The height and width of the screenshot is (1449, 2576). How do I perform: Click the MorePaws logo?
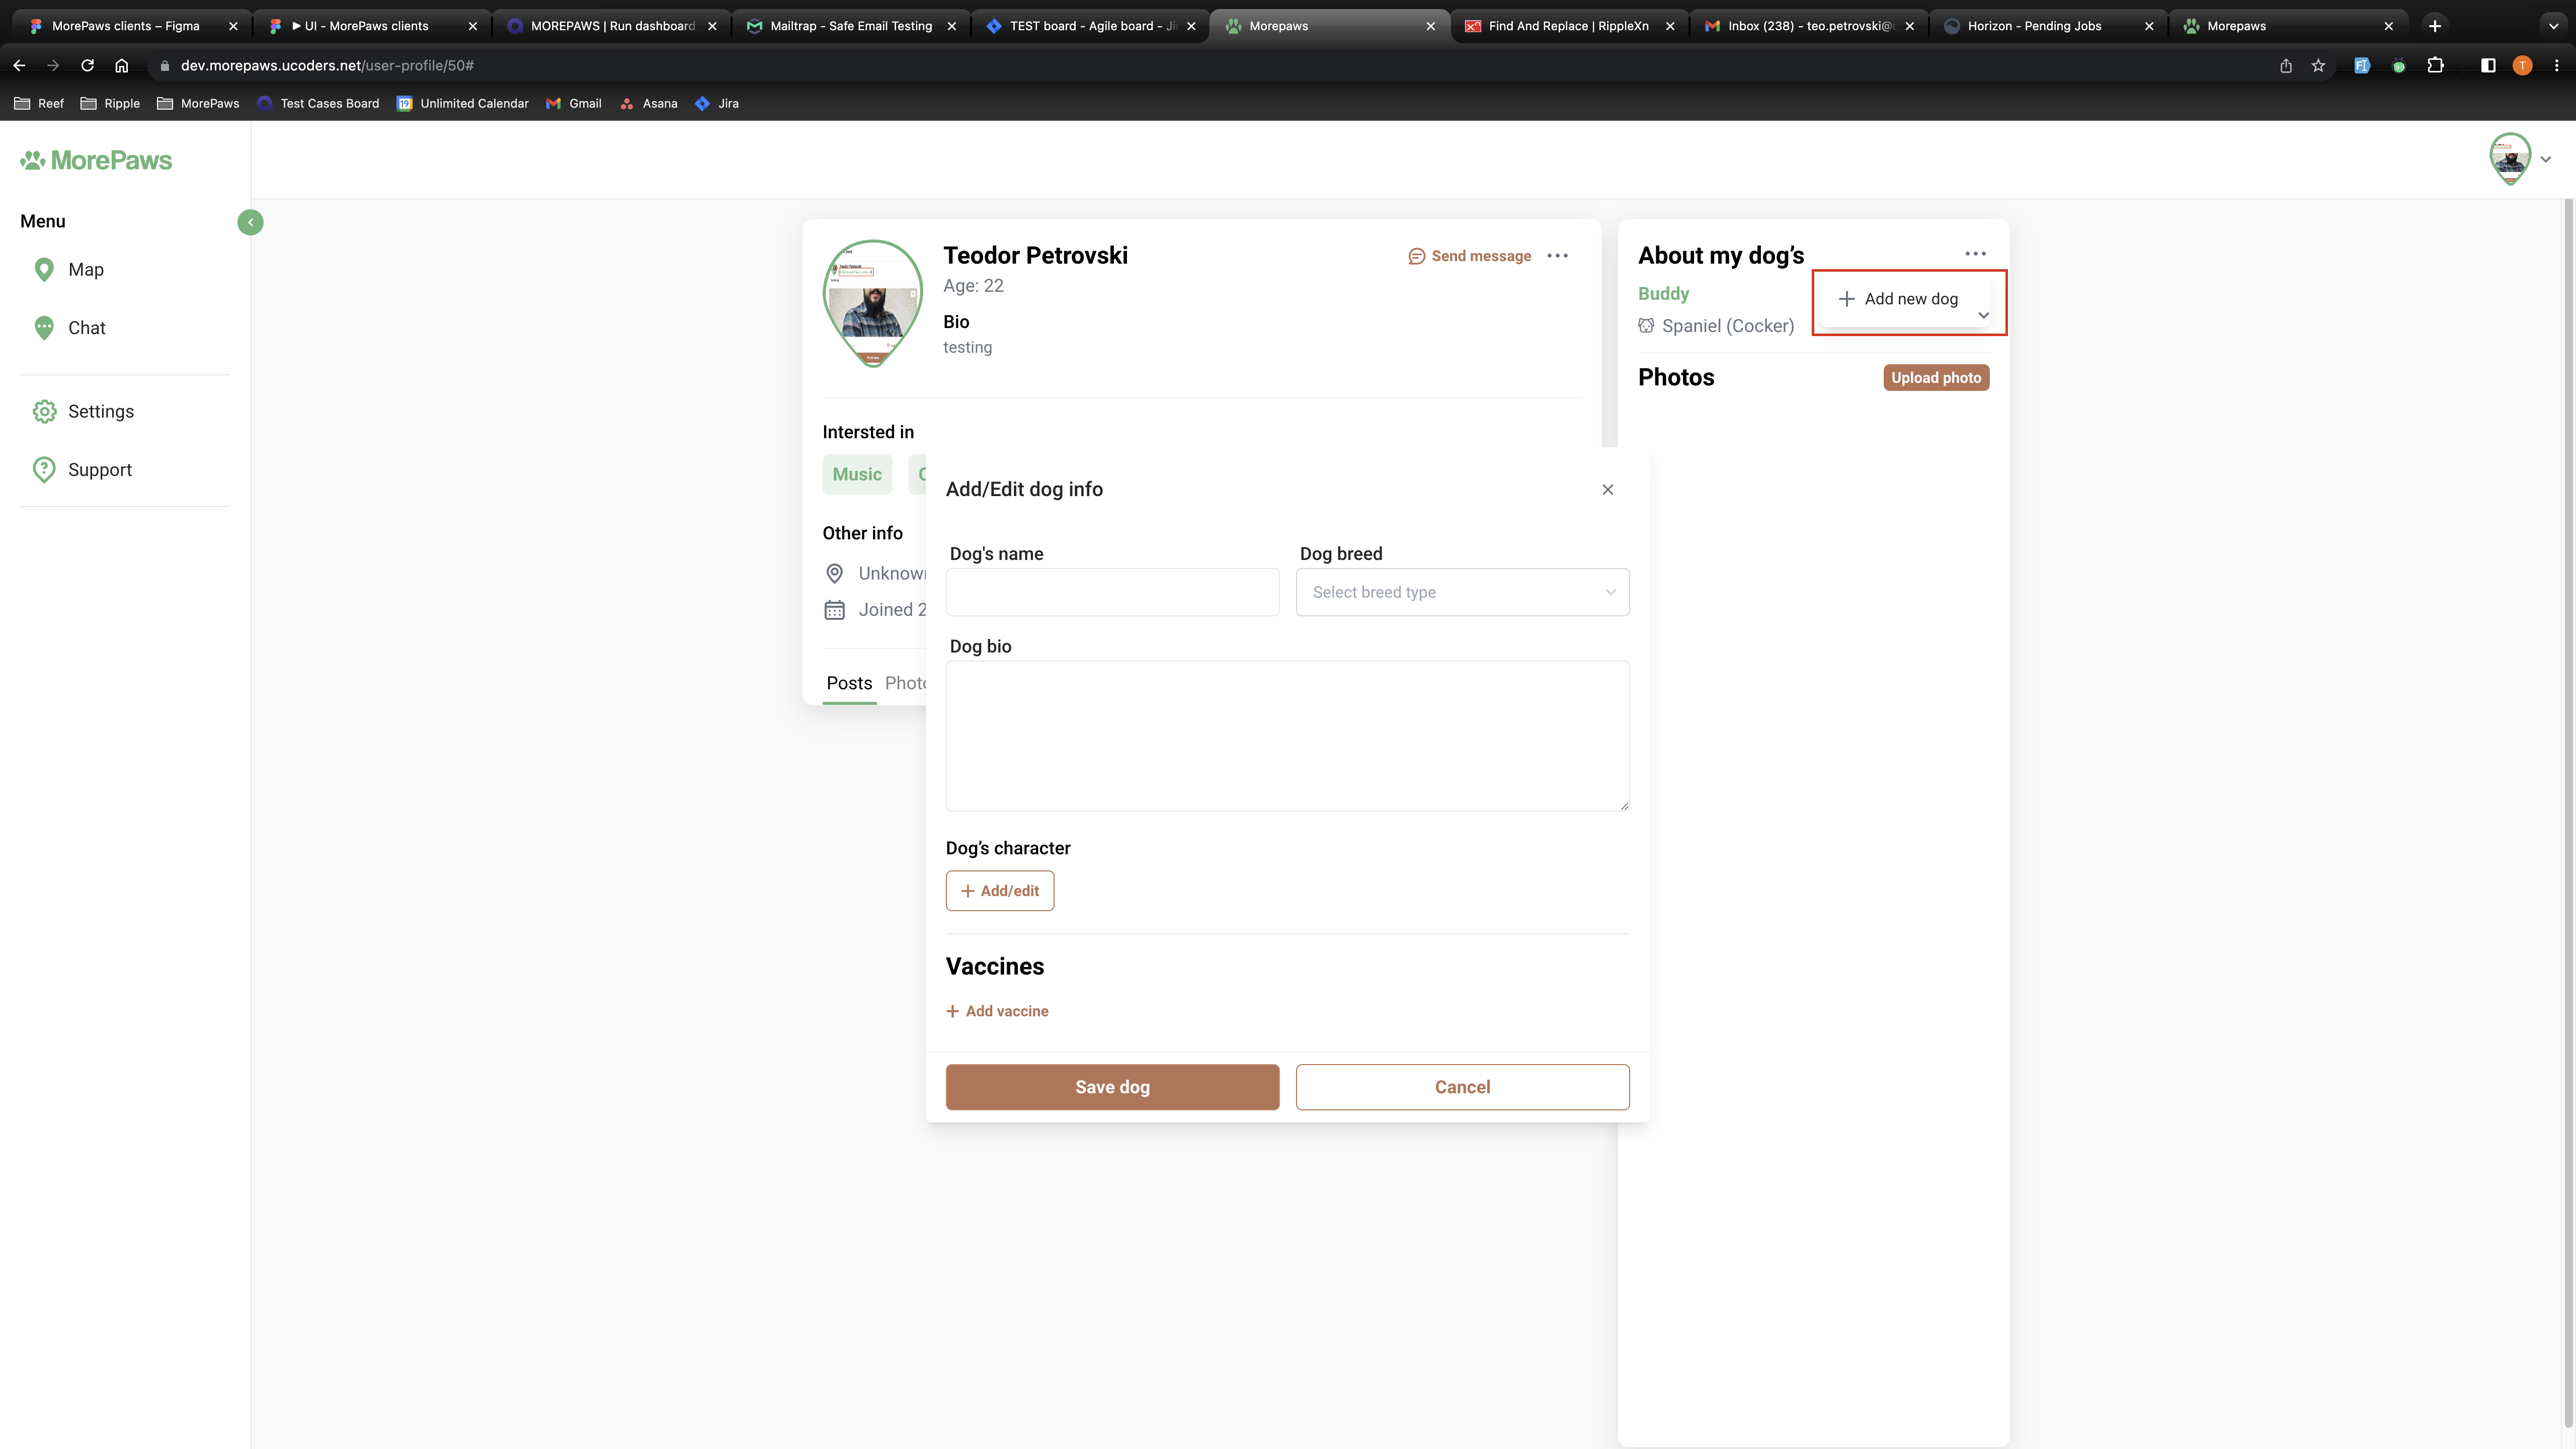pos(96,160)
